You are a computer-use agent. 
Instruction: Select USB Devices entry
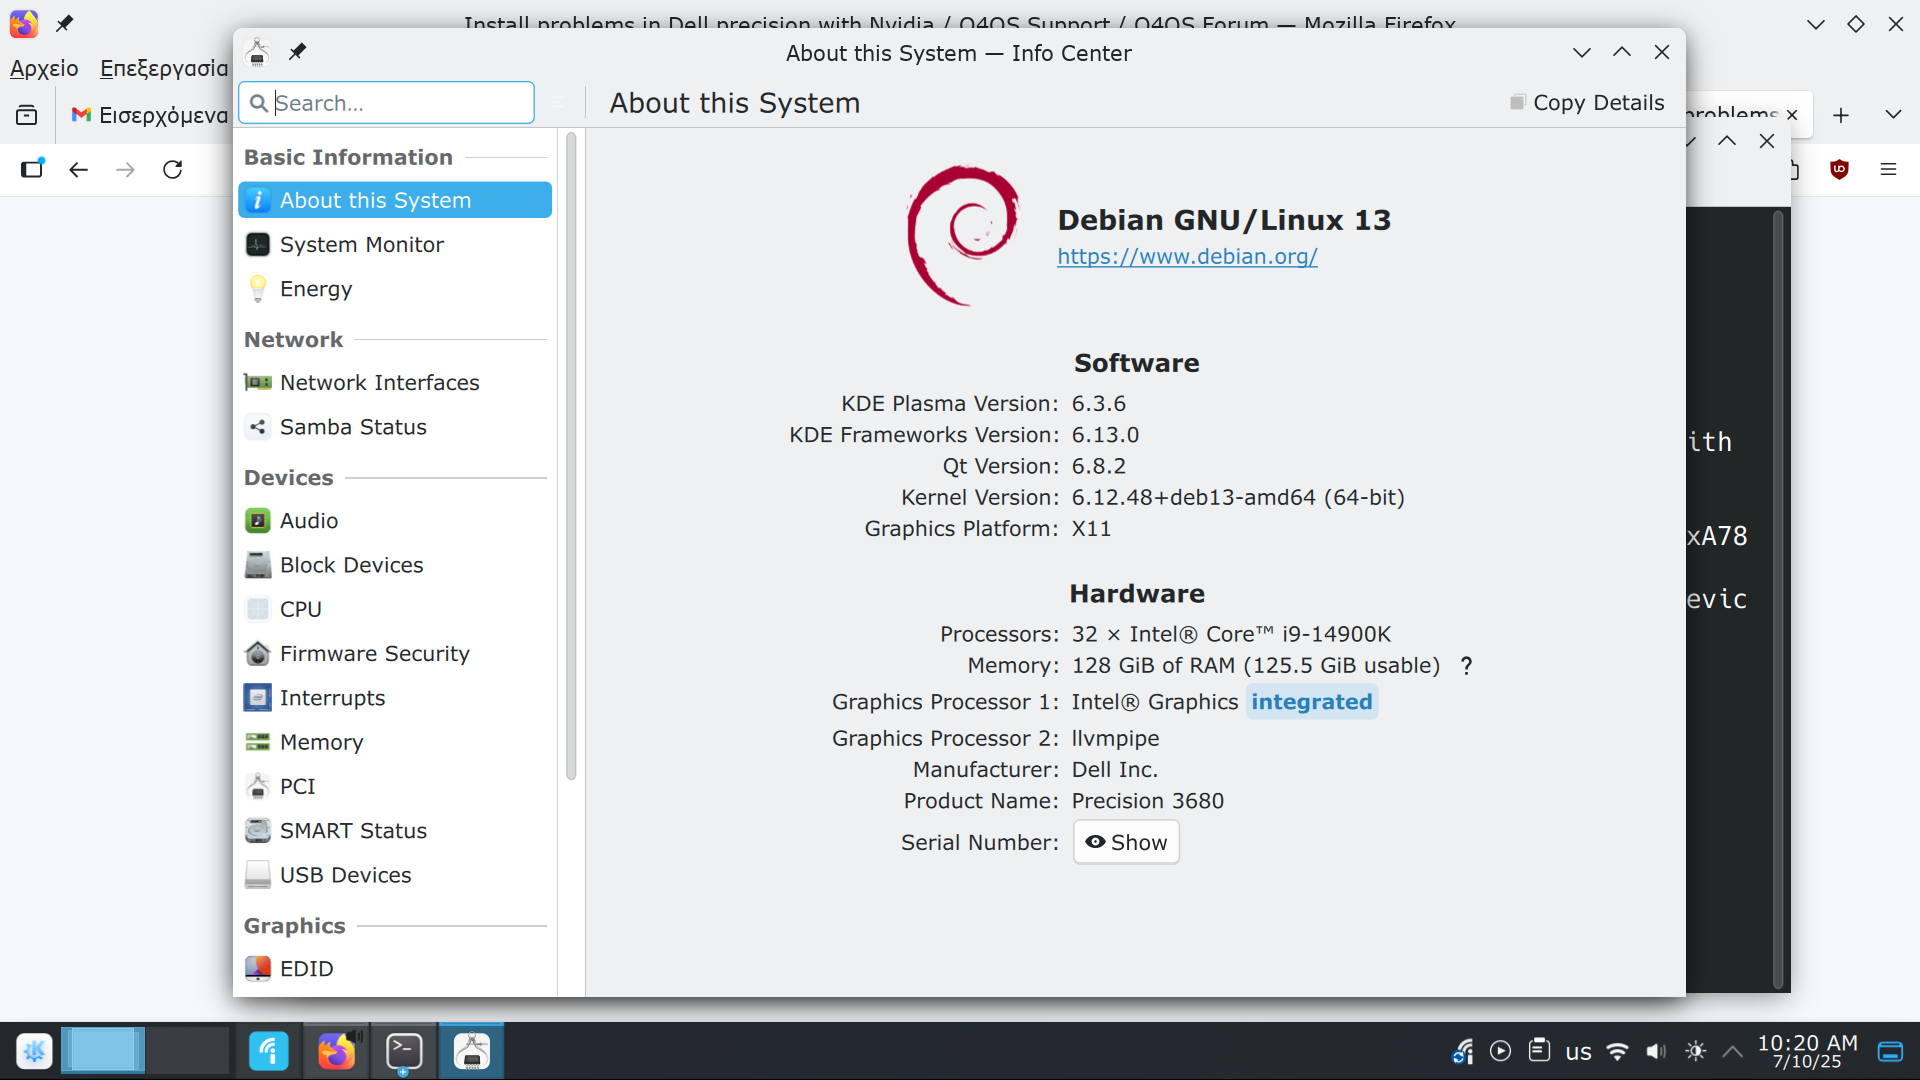coord(345,875)
